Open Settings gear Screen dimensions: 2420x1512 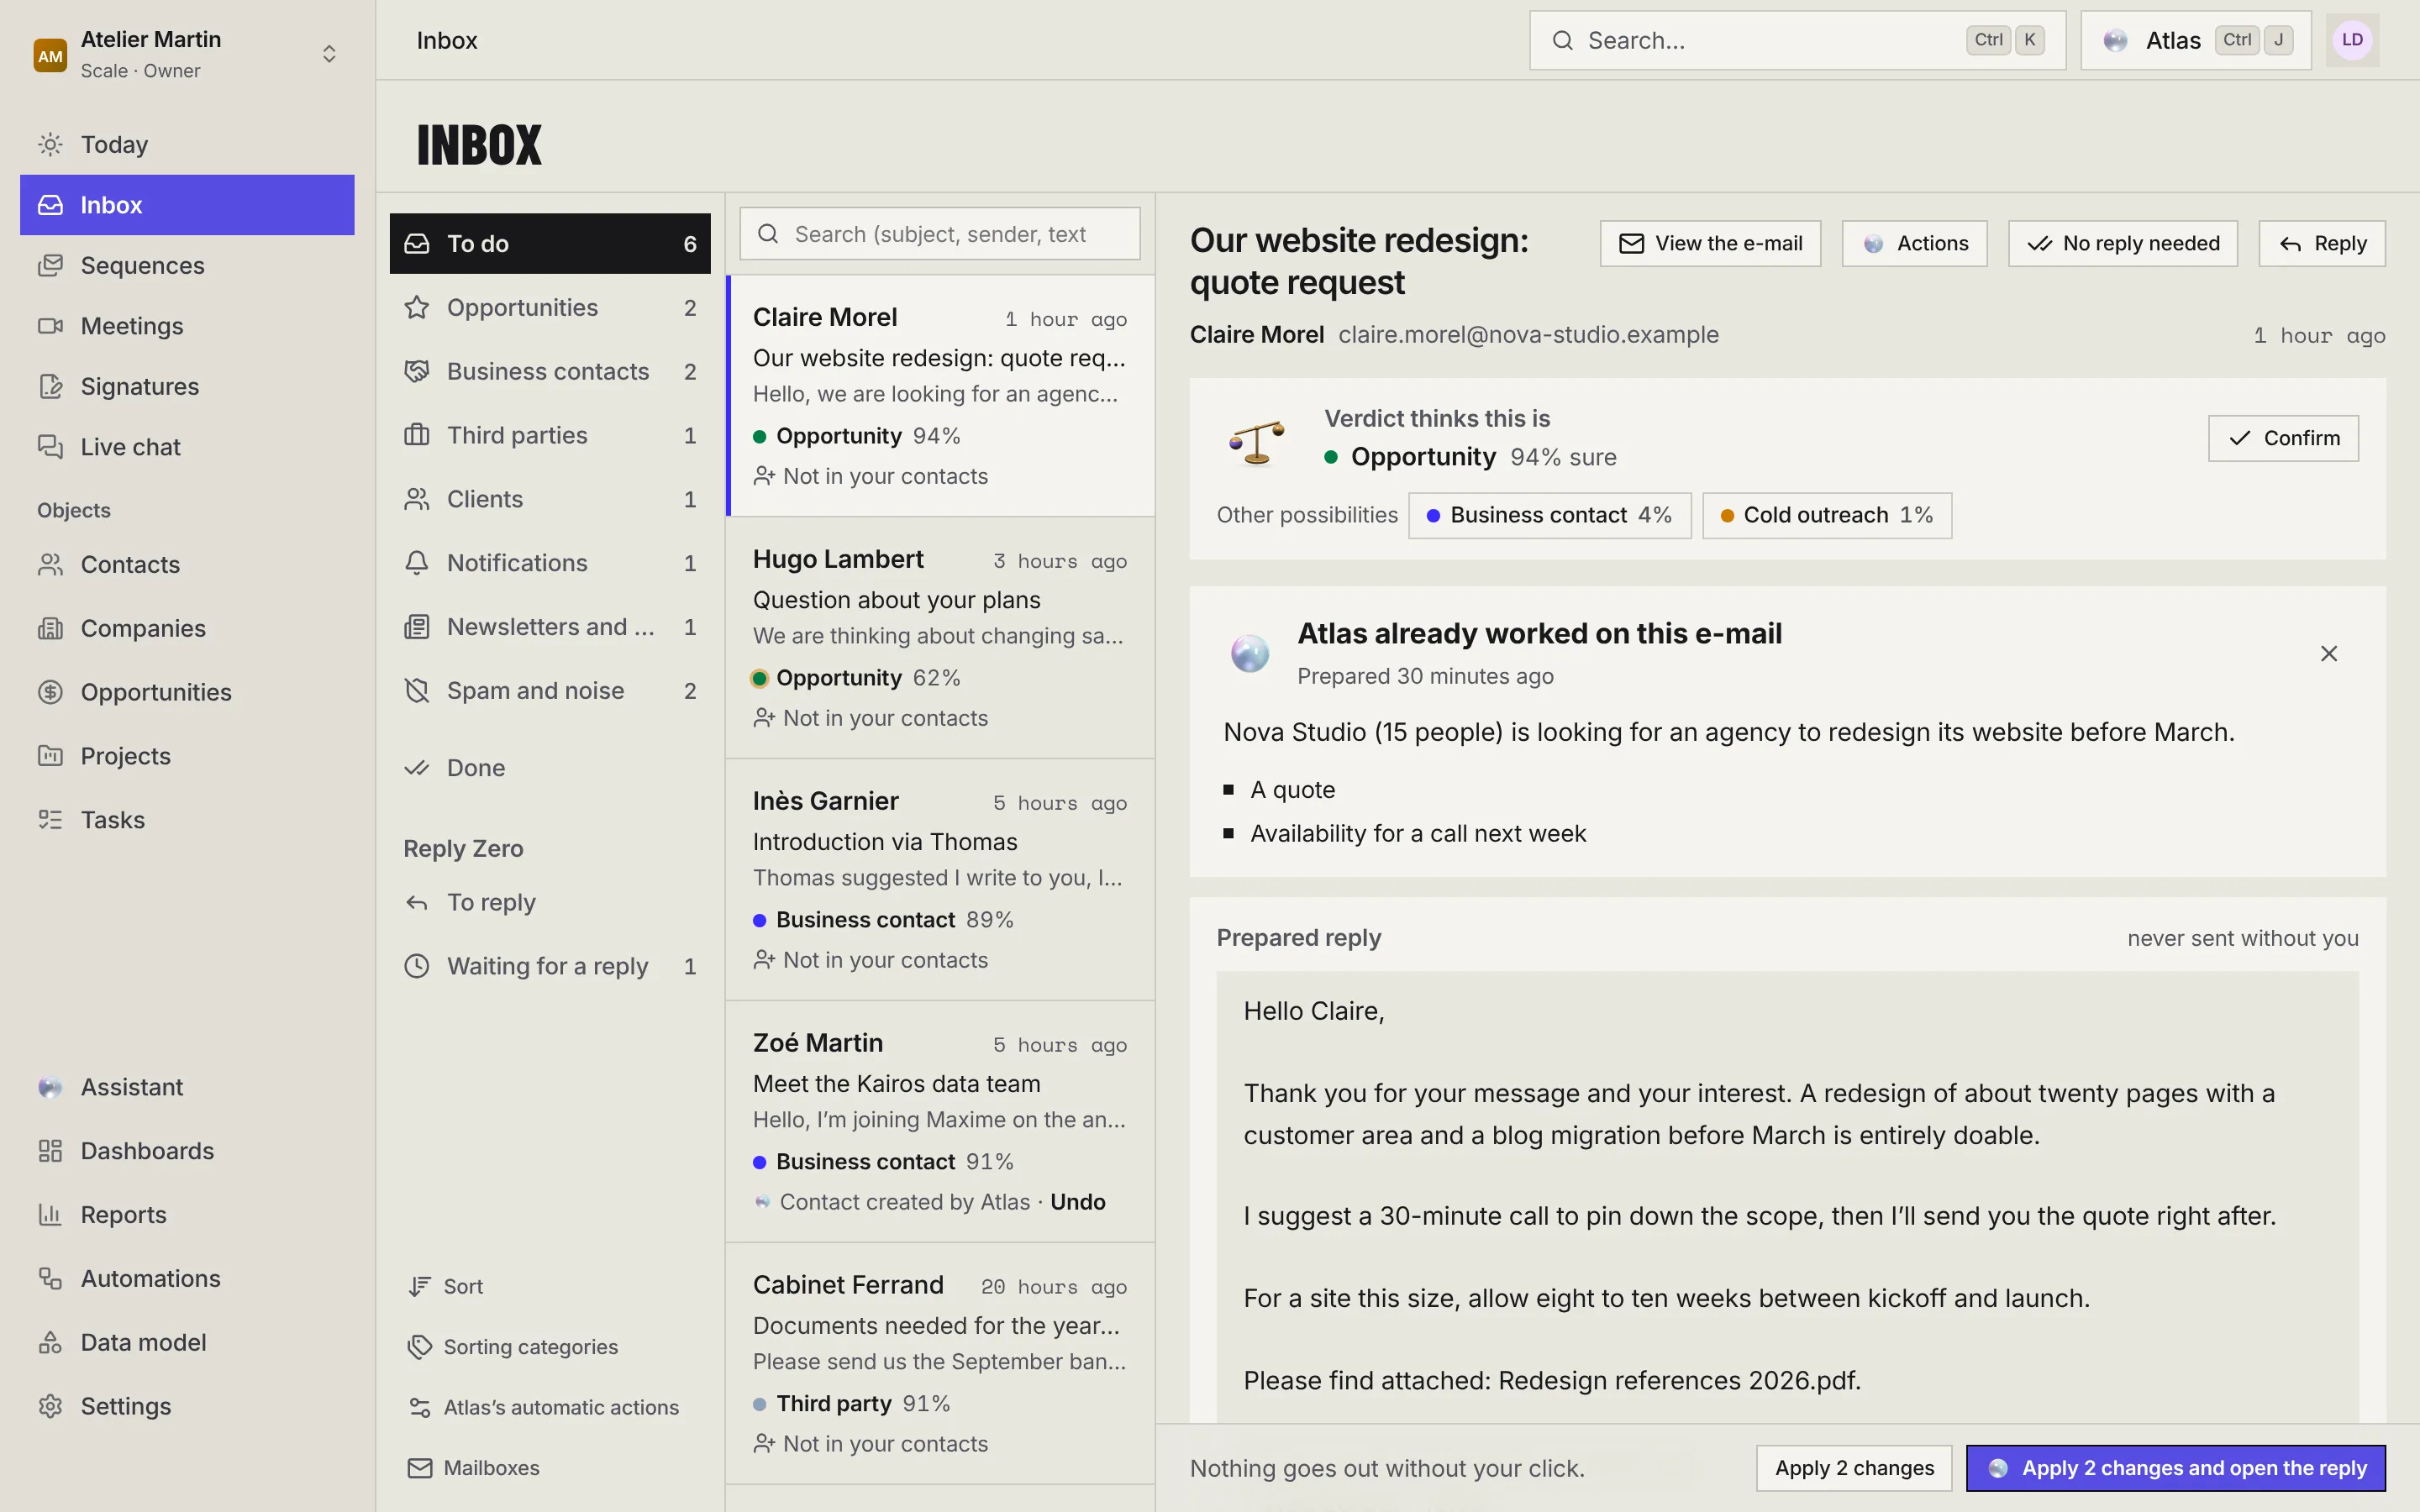pos(50,1406)
